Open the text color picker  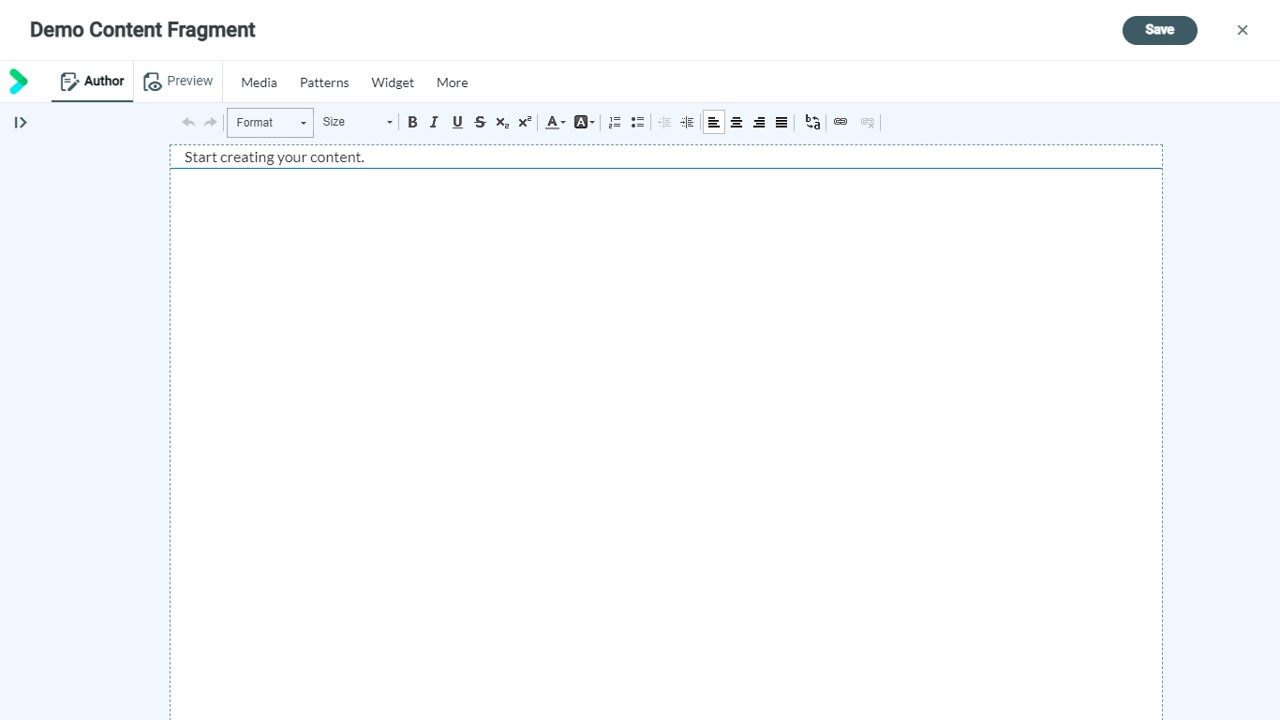pyautogui.click(x=555, y=122)
